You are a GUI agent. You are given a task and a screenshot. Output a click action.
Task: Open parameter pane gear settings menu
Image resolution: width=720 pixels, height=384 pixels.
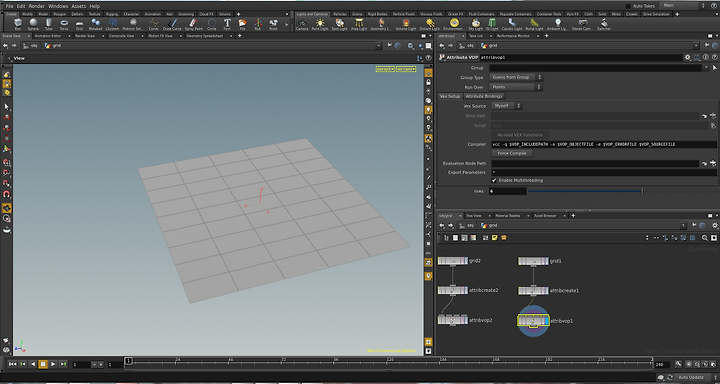[687, 57]
